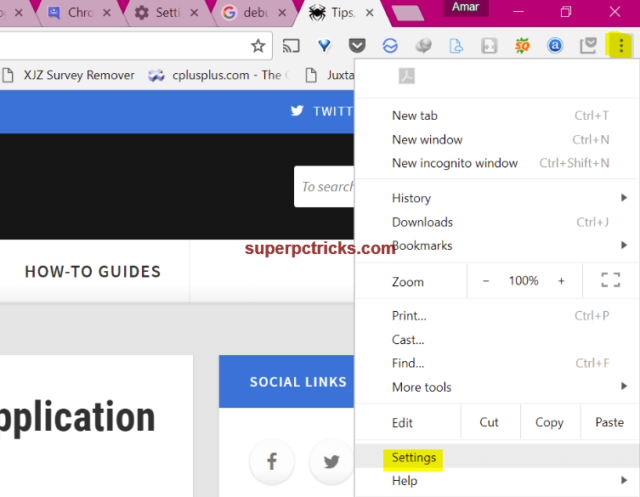
Task: Open Downloads from the menu
Action: click(497, 222)
